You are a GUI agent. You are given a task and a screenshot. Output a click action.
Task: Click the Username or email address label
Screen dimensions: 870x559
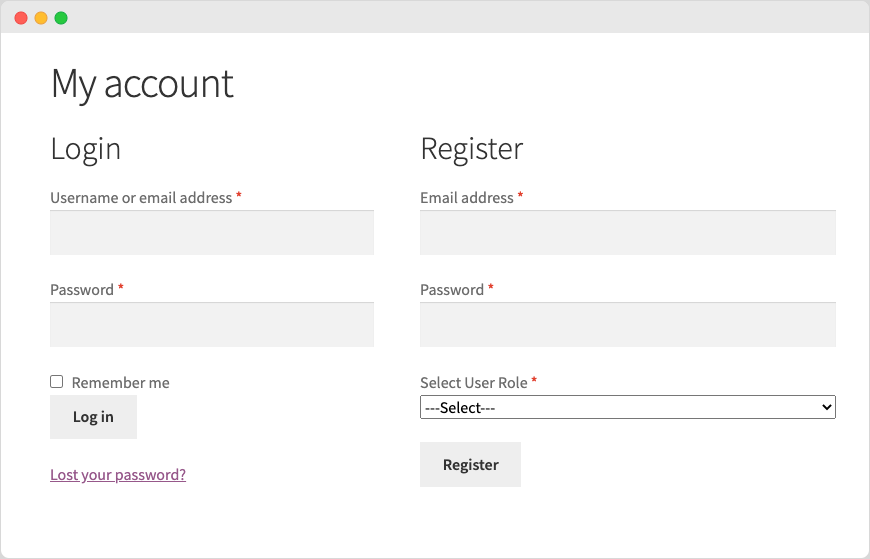(141, 198)
